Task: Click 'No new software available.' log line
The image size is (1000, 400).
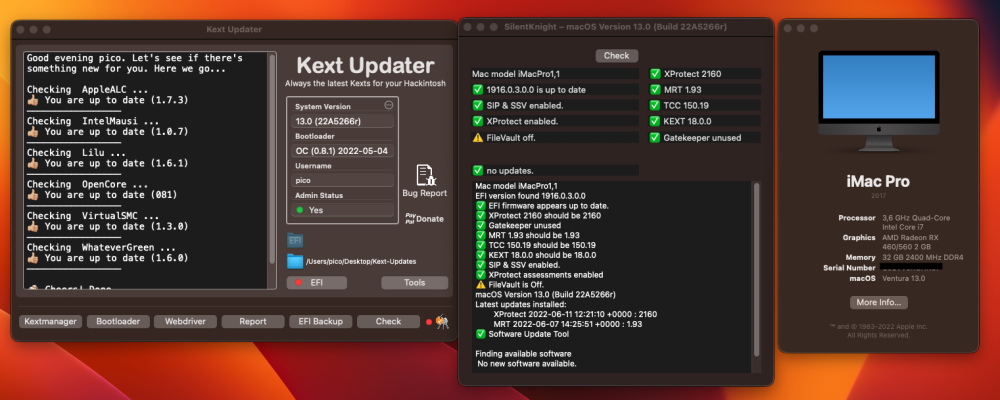Action: 527,364
